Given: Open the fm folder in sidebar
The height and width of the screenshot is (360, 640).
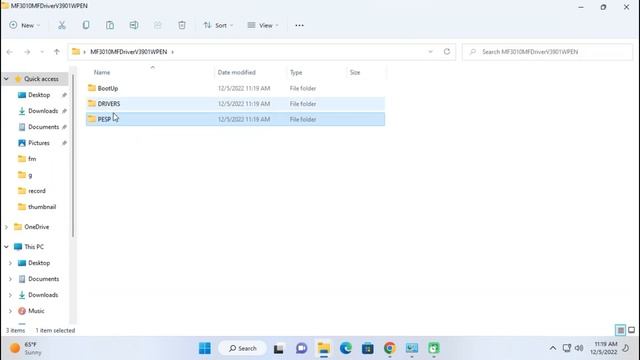Looking at the screenshot, I should coord(32,159).
